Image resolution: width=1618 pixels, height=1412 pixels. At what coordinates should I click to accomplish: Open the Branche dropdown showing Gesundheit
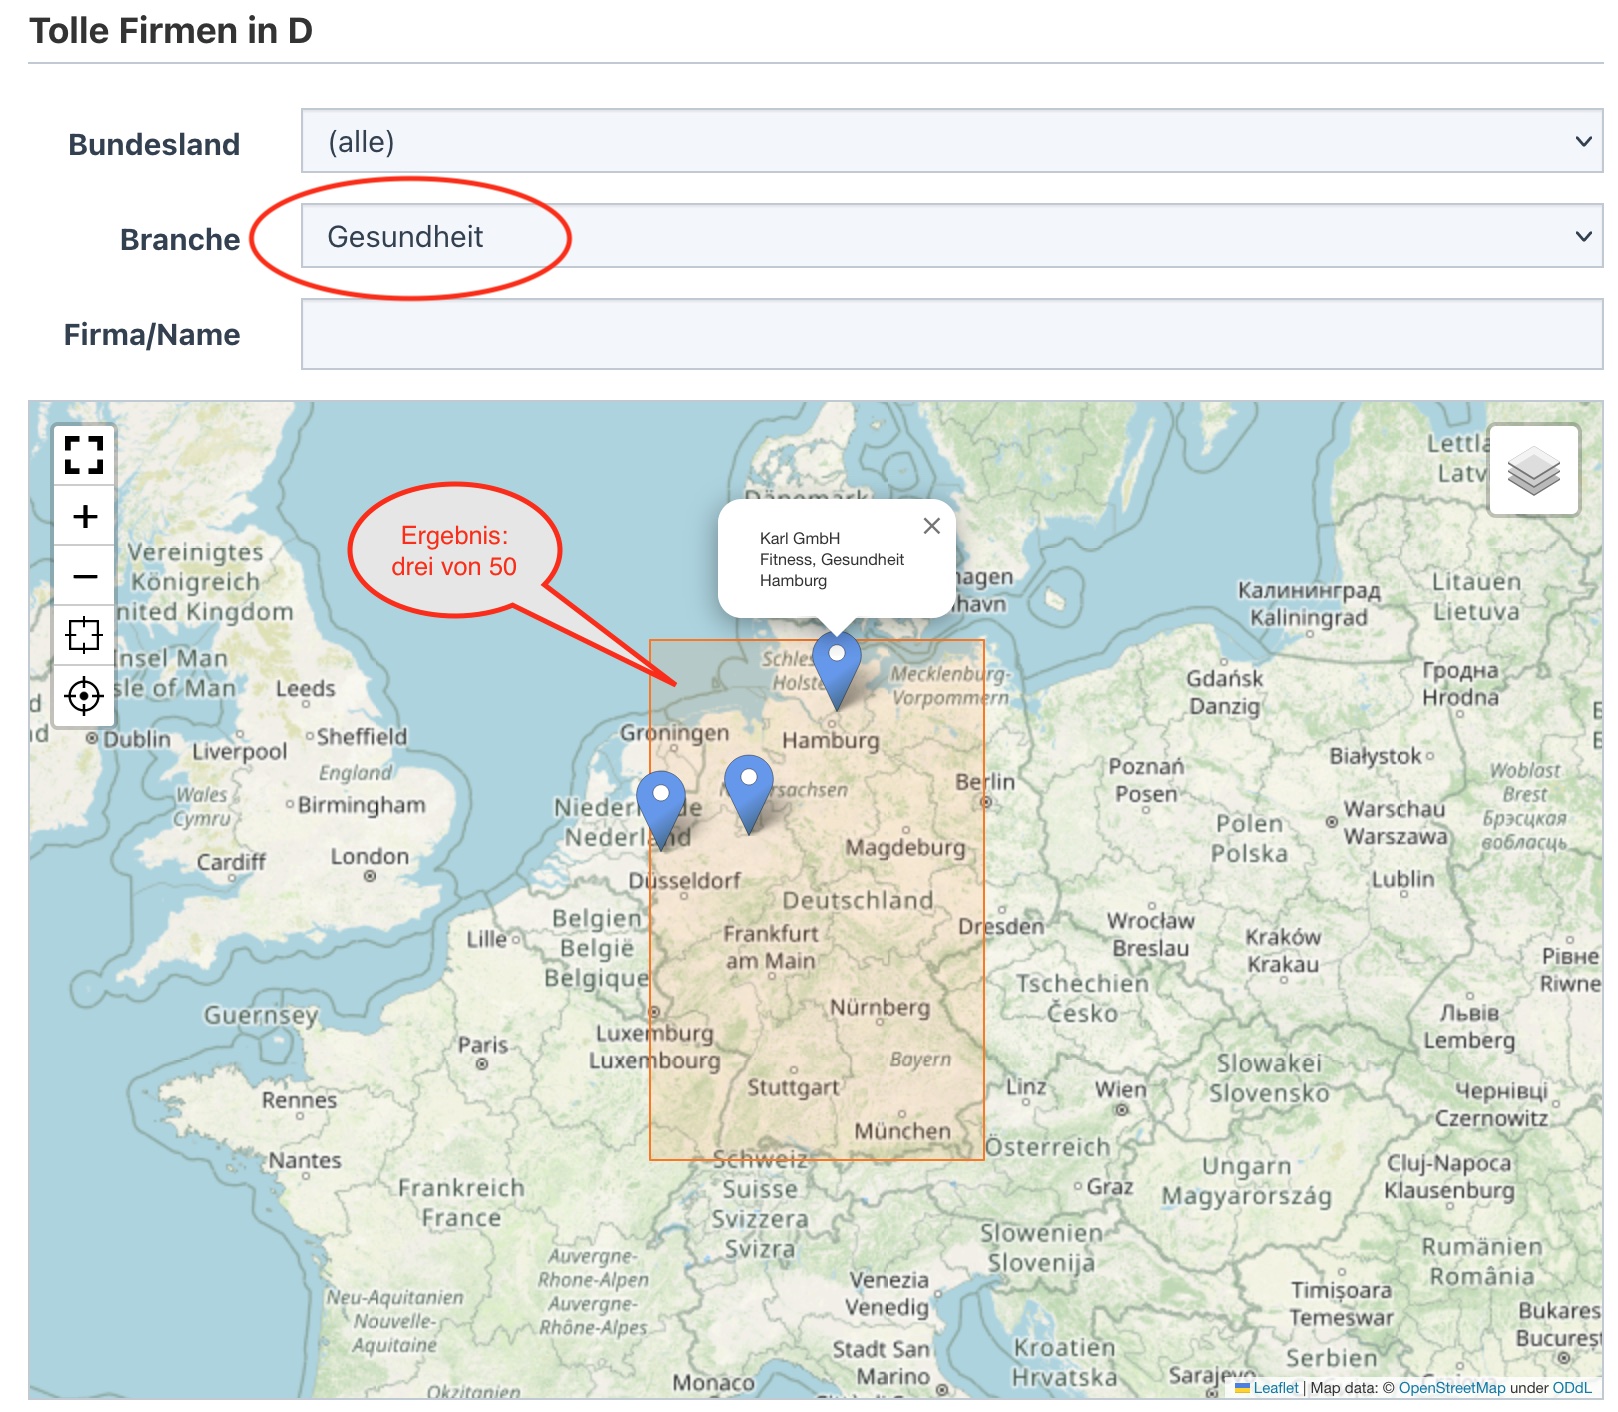tap(952, 236)
